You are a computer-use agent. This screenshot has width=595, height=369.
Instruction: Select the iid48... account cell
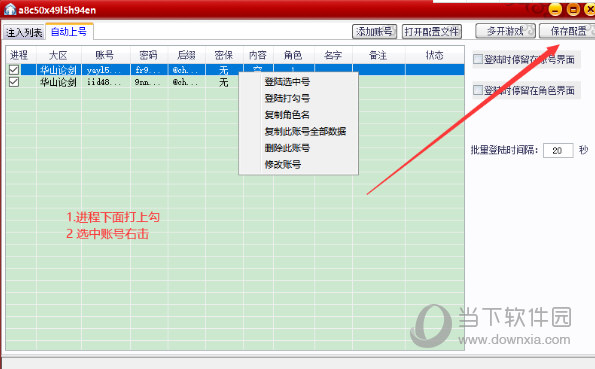[106, 82]
